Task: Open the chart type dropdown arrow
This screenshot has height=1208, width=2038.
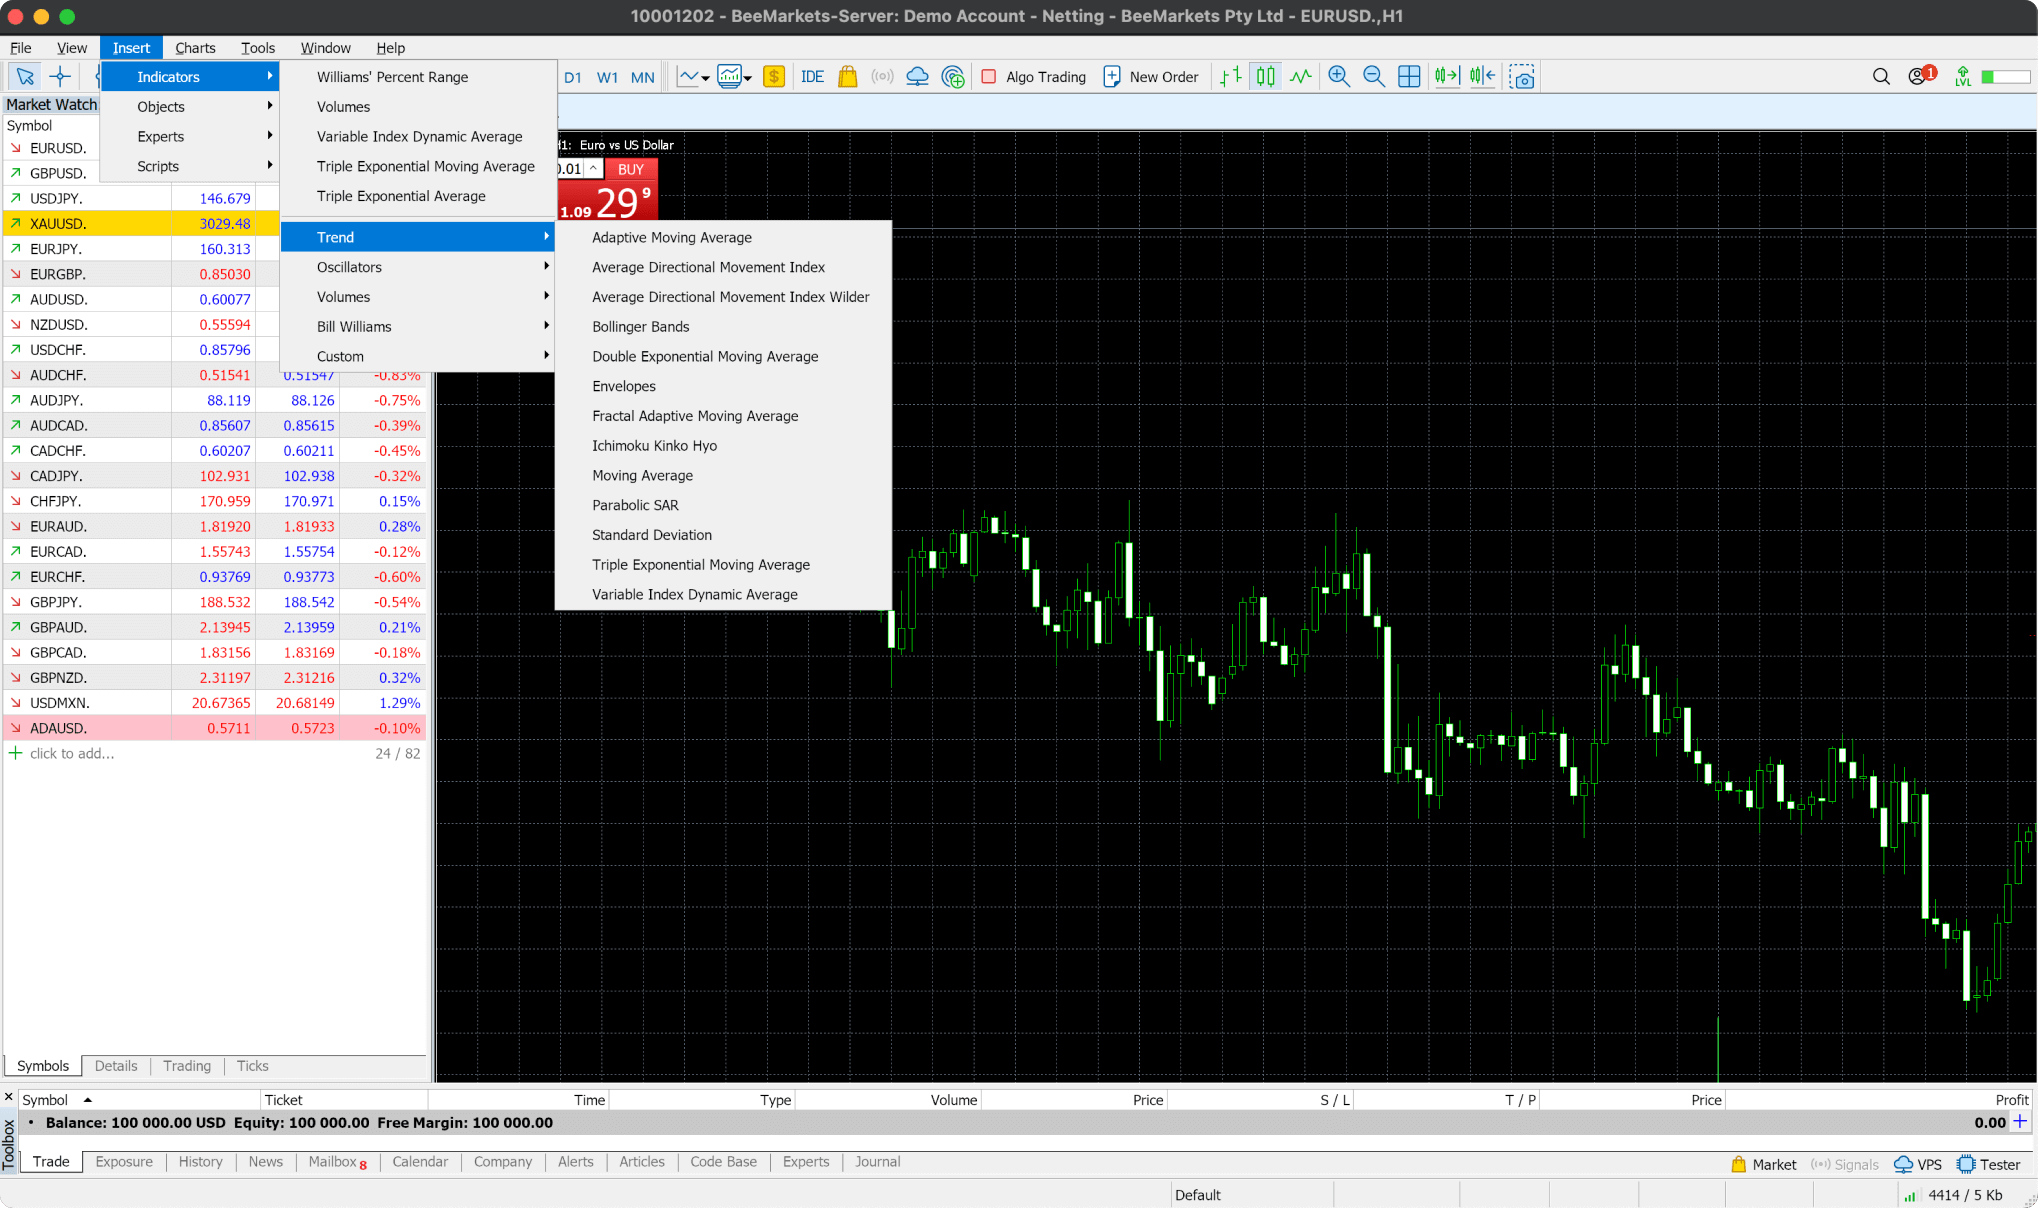Action: click(x=706, y=77)
